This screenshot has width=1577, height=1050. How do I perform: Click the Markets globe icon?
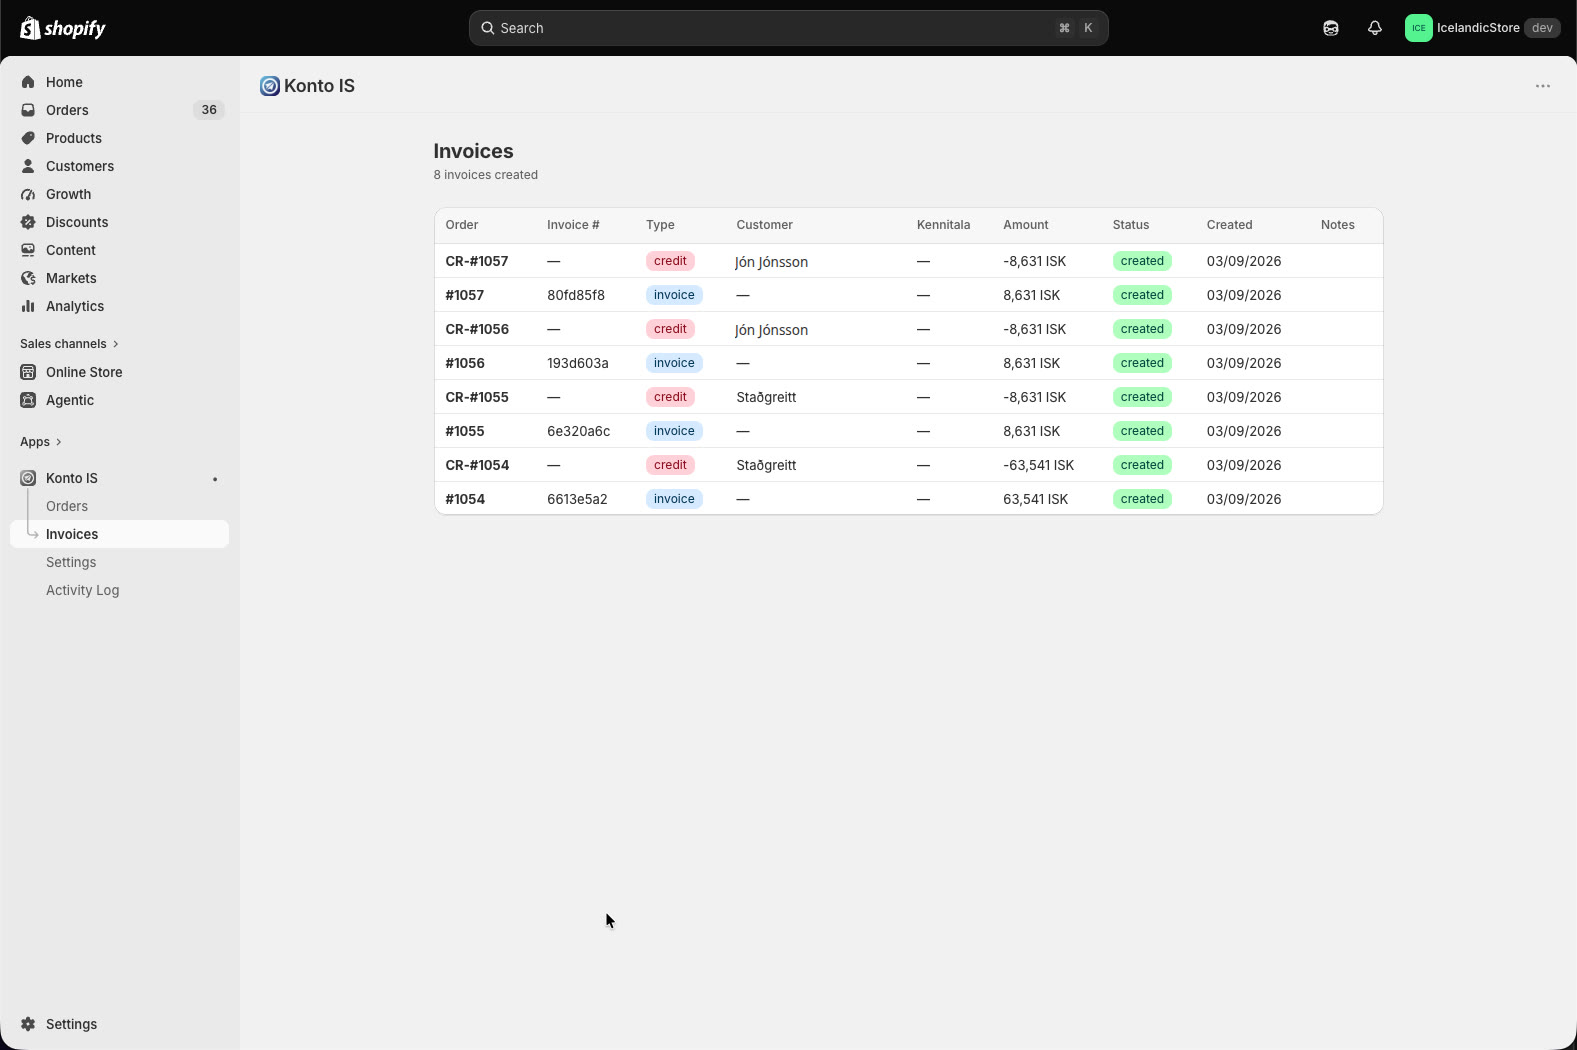click(28, 278)
